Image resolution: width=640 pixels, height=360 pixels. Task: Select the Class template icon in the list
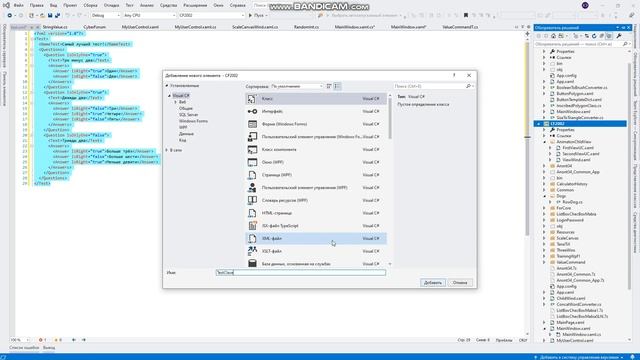[252, 99]
